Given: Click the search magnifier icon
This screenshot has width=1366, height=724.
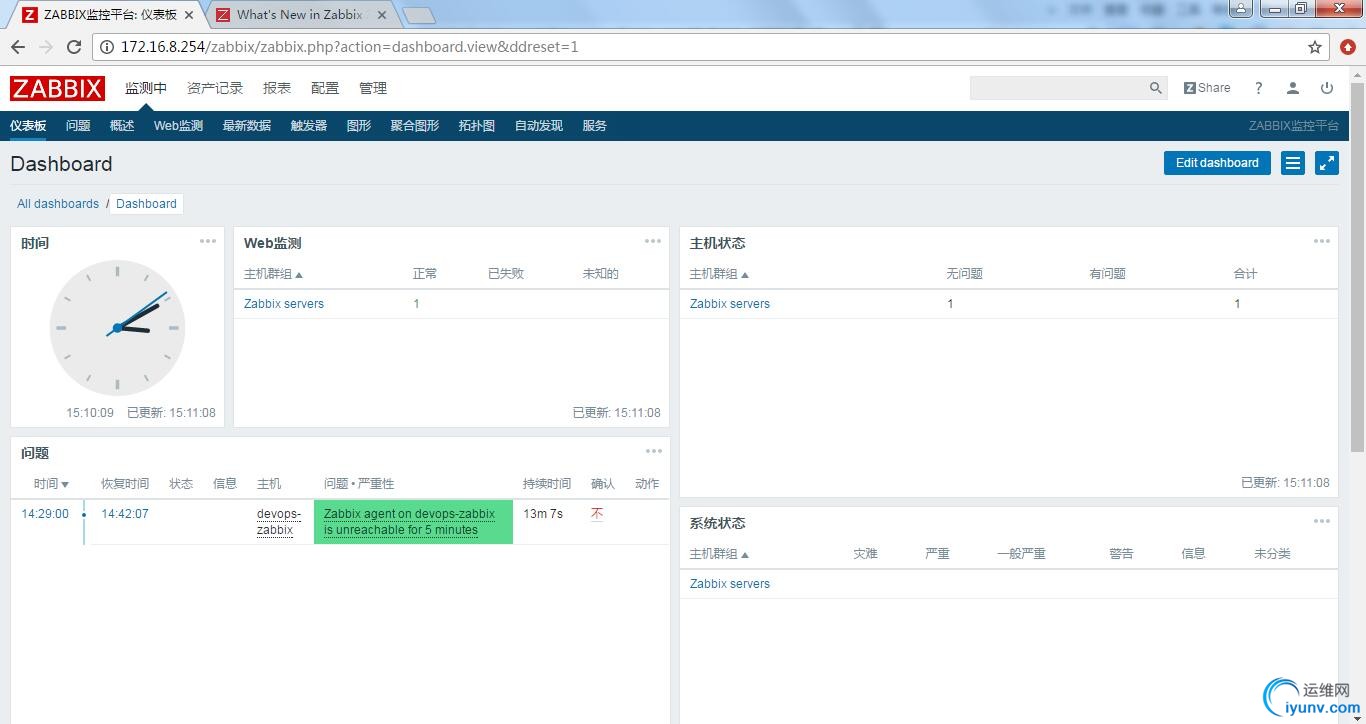Looking at the screenshot, I should [x=1156, y=88].
